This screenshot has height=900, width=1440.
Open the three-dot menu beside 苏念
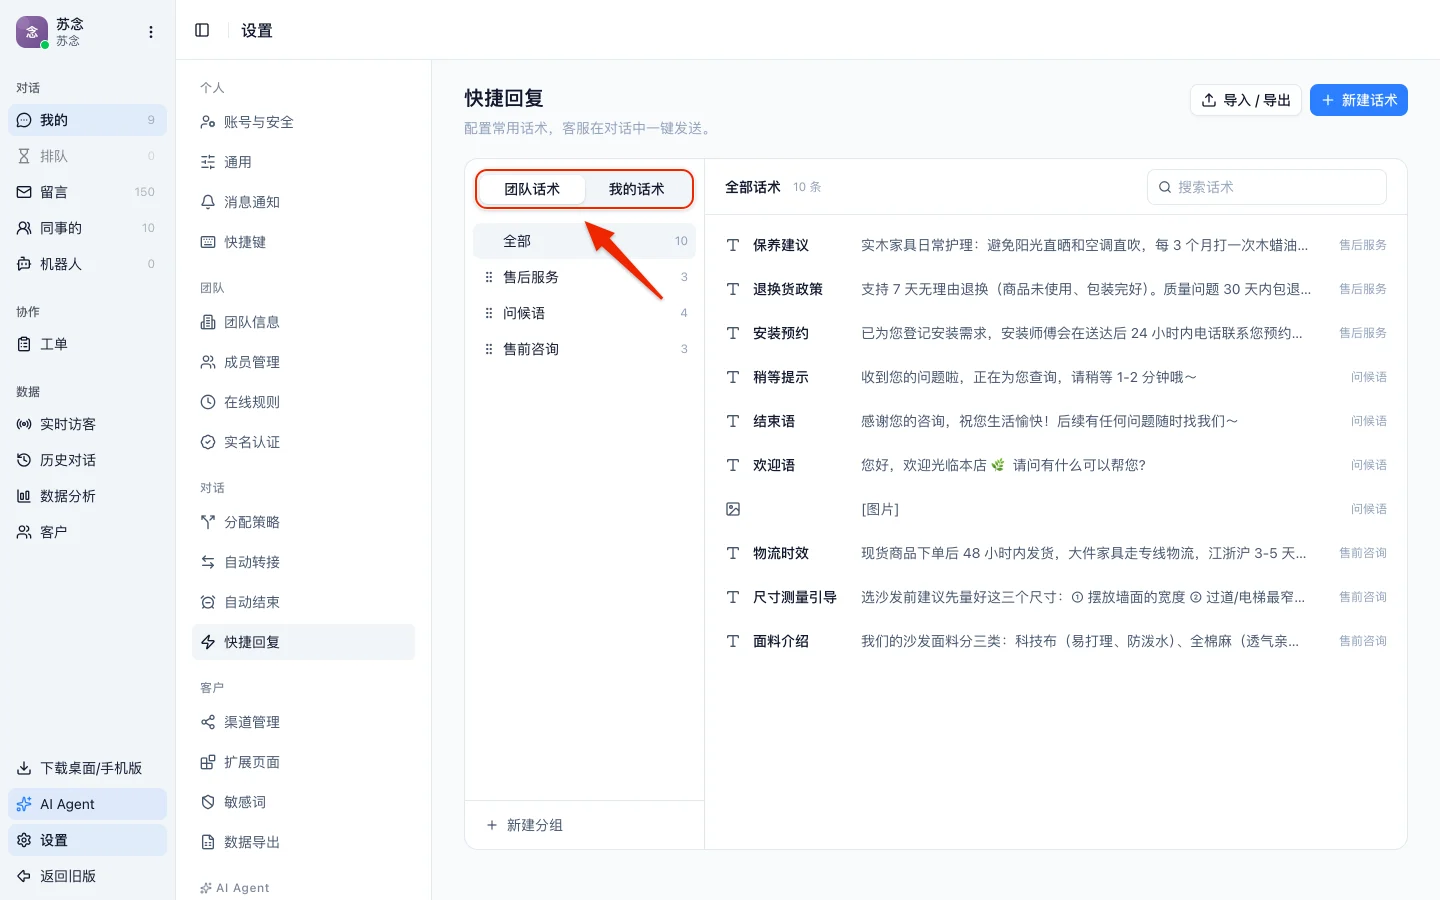[151, 32]
